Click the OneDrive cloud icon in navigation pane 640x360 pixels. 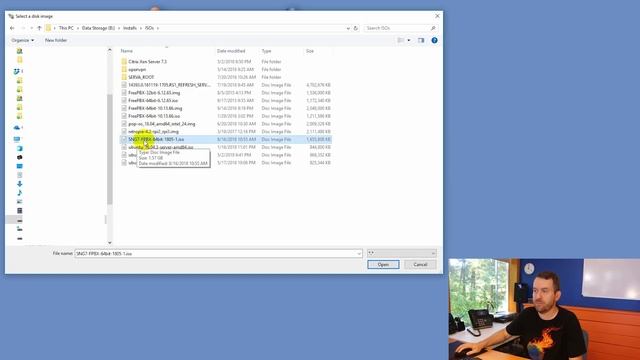point(16,128)
